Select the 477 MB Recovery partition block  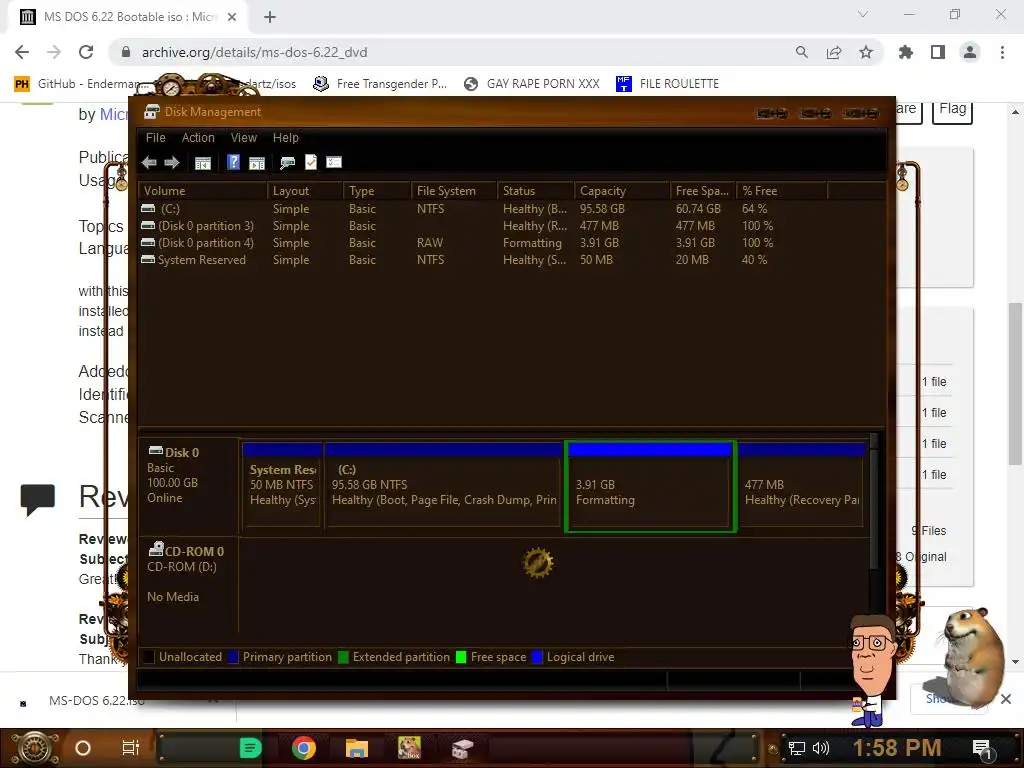[x=801, y=485]
